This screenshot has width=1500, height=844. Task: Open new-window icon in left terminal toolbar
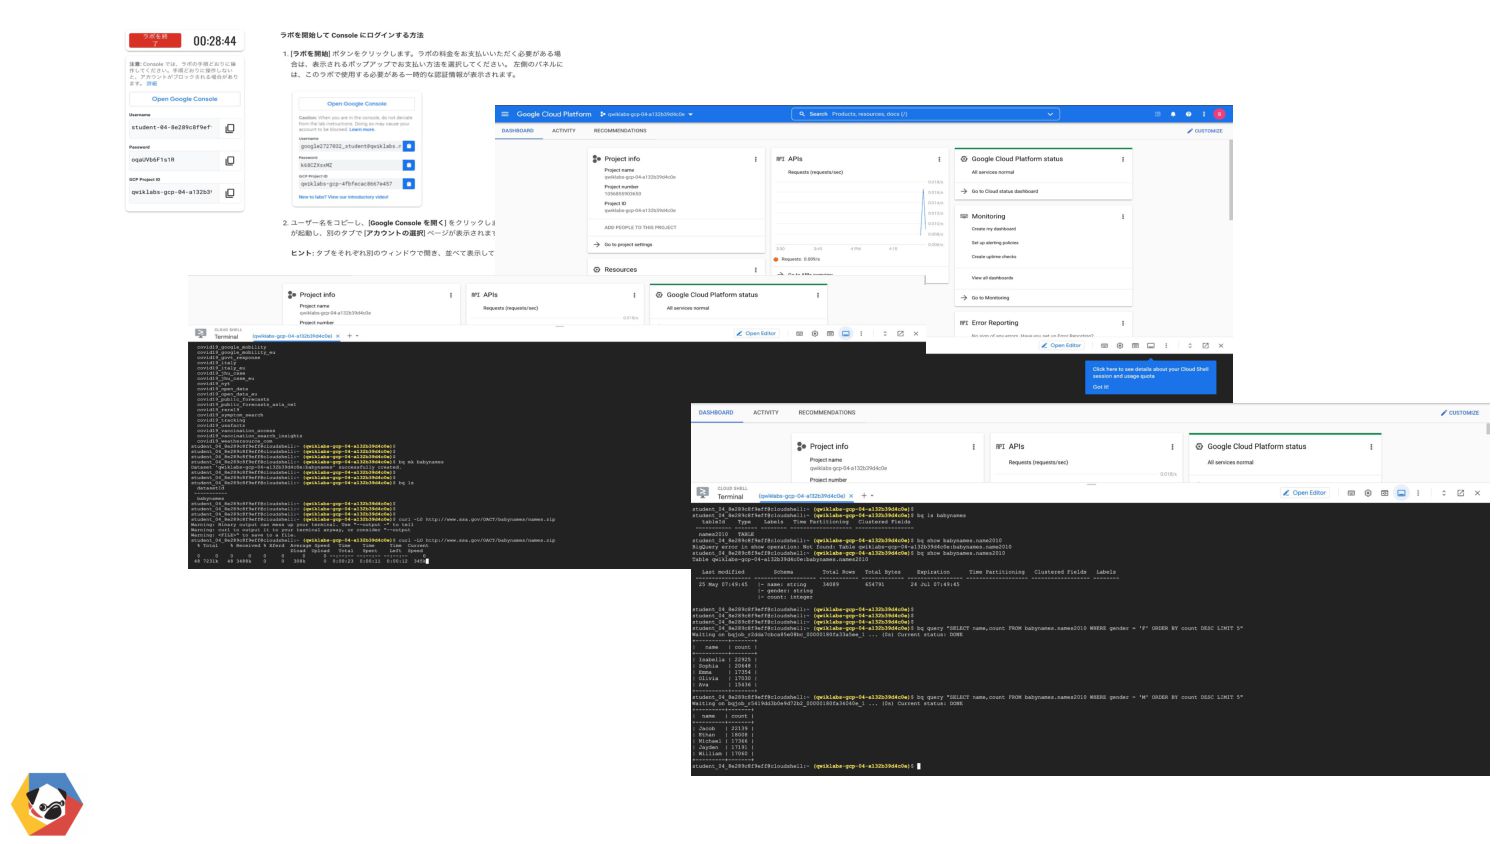[x=900, y=333]
